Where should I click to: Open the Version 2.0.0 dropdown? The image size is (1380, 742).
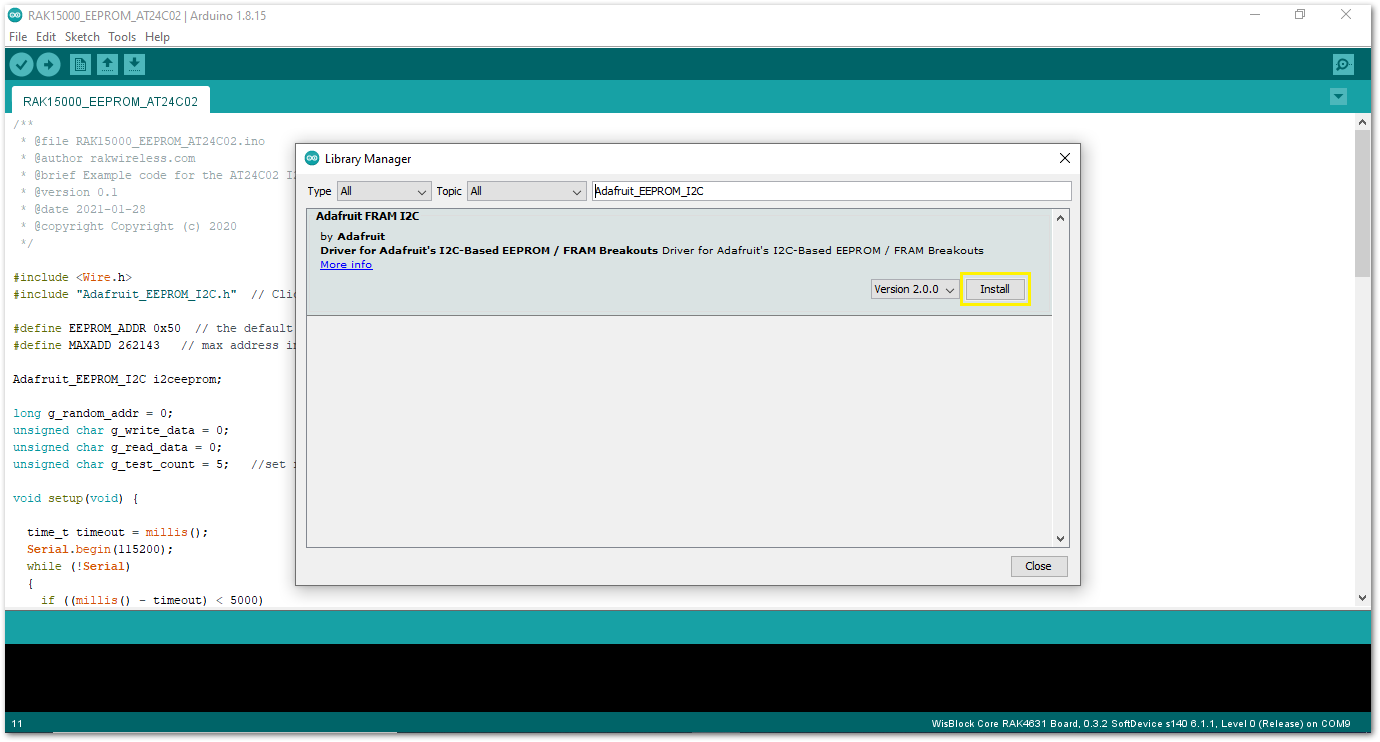tap(915, 289)
